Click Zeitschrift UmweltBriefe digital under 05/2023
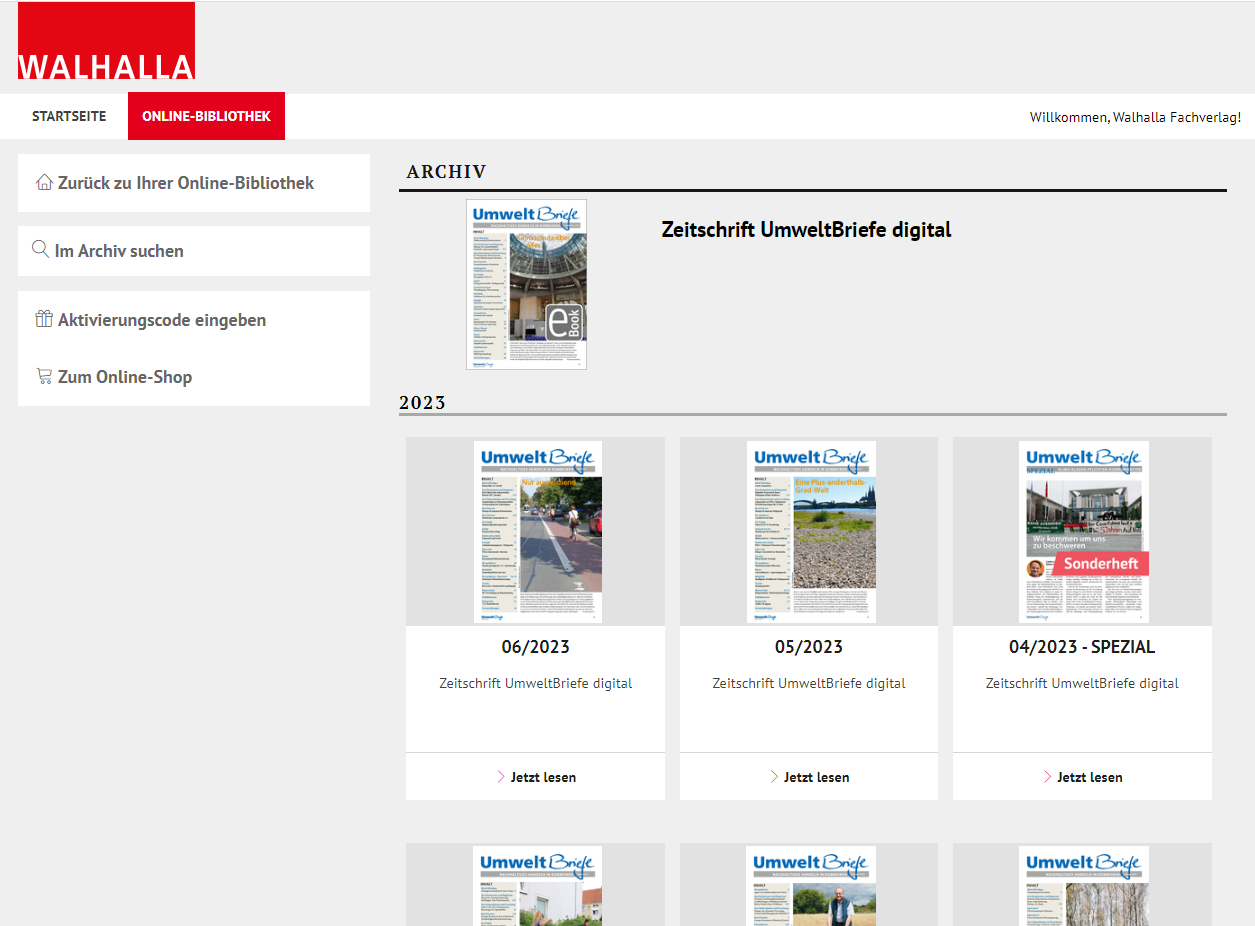This screenshot has width=1255, height=926. tap(809, 683)
